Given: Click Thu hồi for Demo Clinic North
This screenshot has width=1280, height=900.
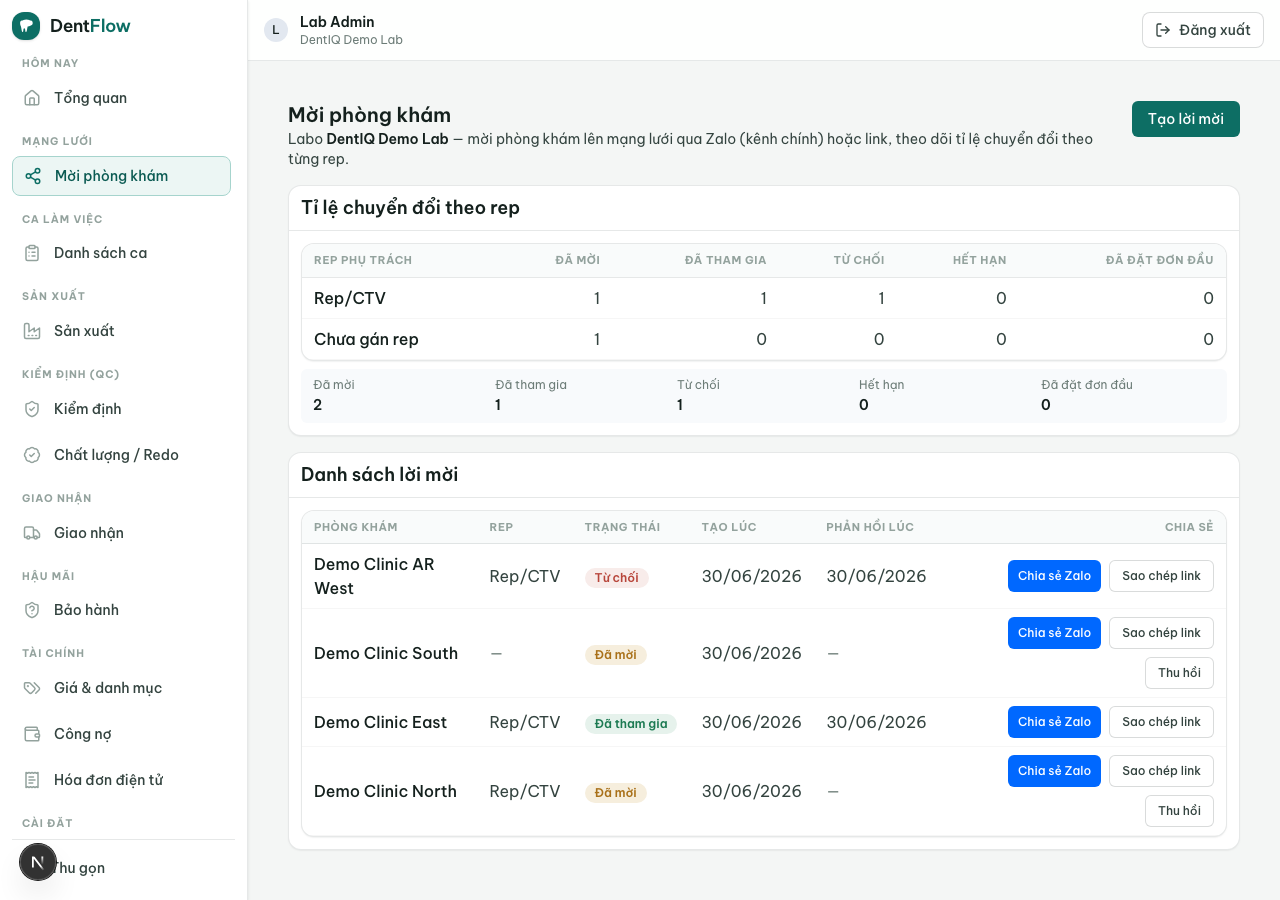Looking at the screenshot, I should [1179, 811].
